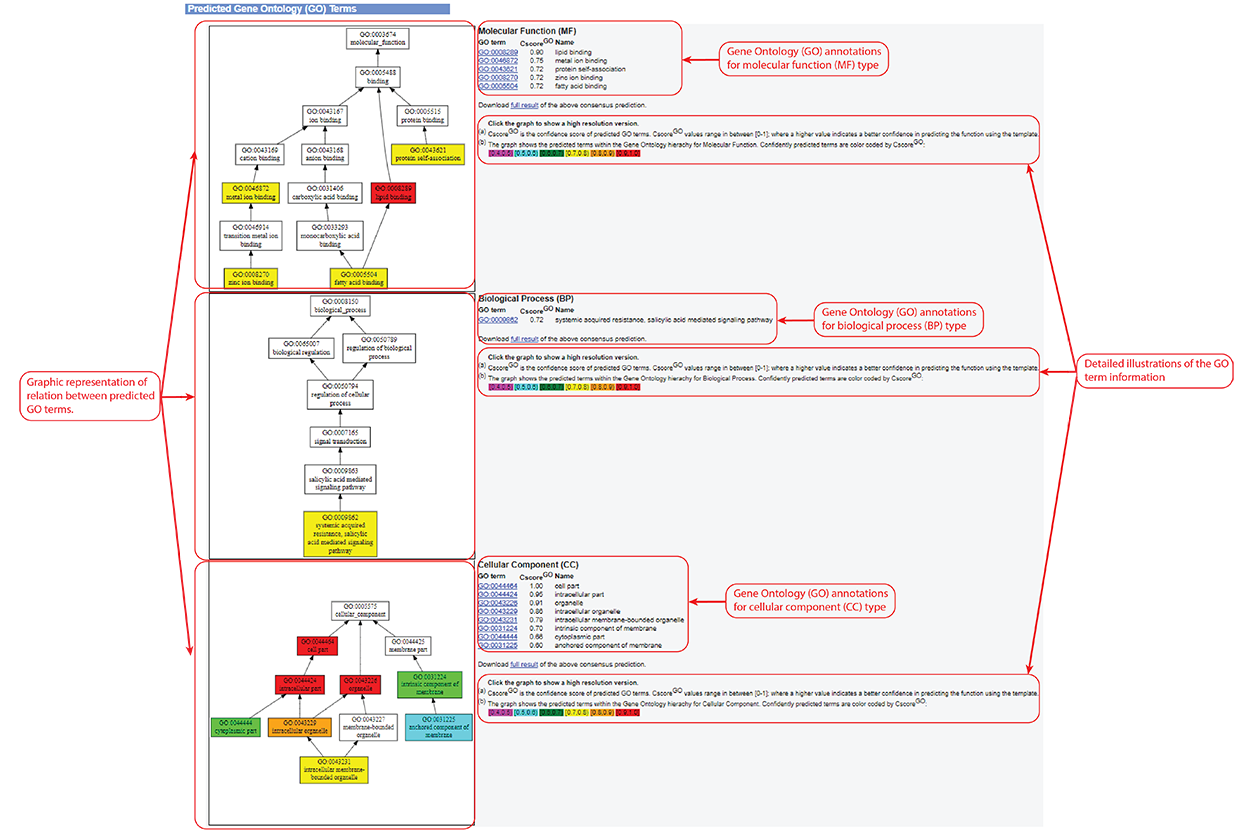Select the membrane part graph node

point(408,648)
